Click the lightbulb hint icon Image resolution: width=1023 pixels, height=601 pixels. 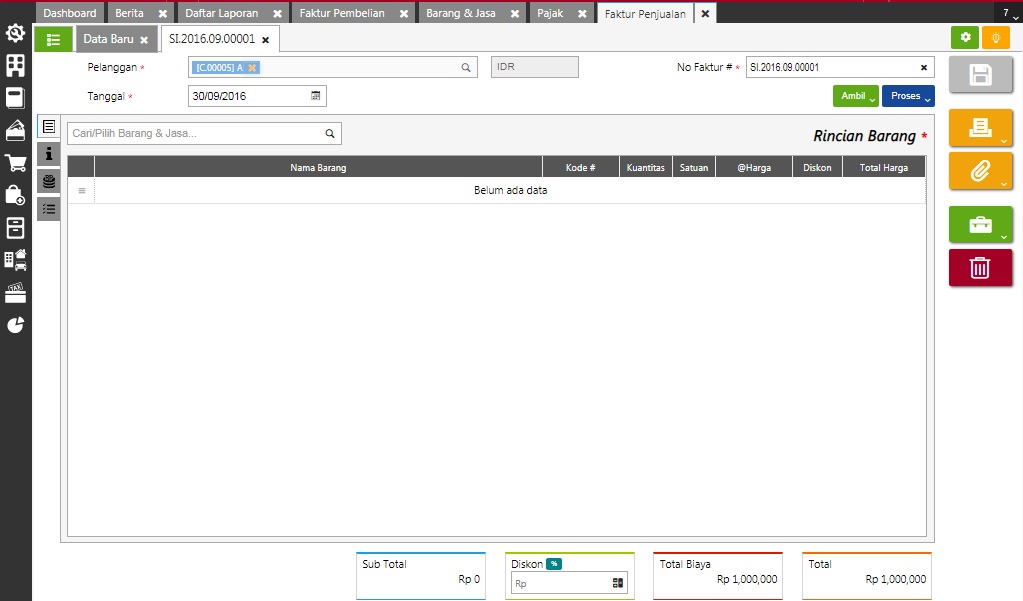coord(995,38)
